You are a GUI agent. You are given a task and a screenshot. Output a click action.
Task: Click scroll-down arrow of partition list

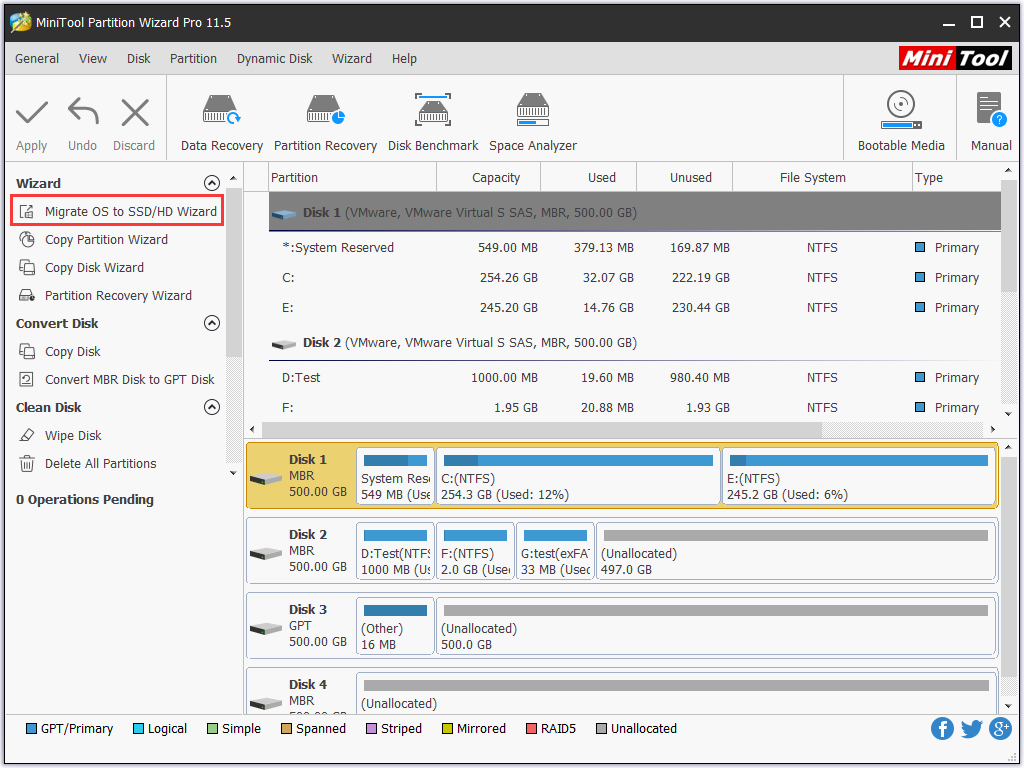[x=1008, y=414]
